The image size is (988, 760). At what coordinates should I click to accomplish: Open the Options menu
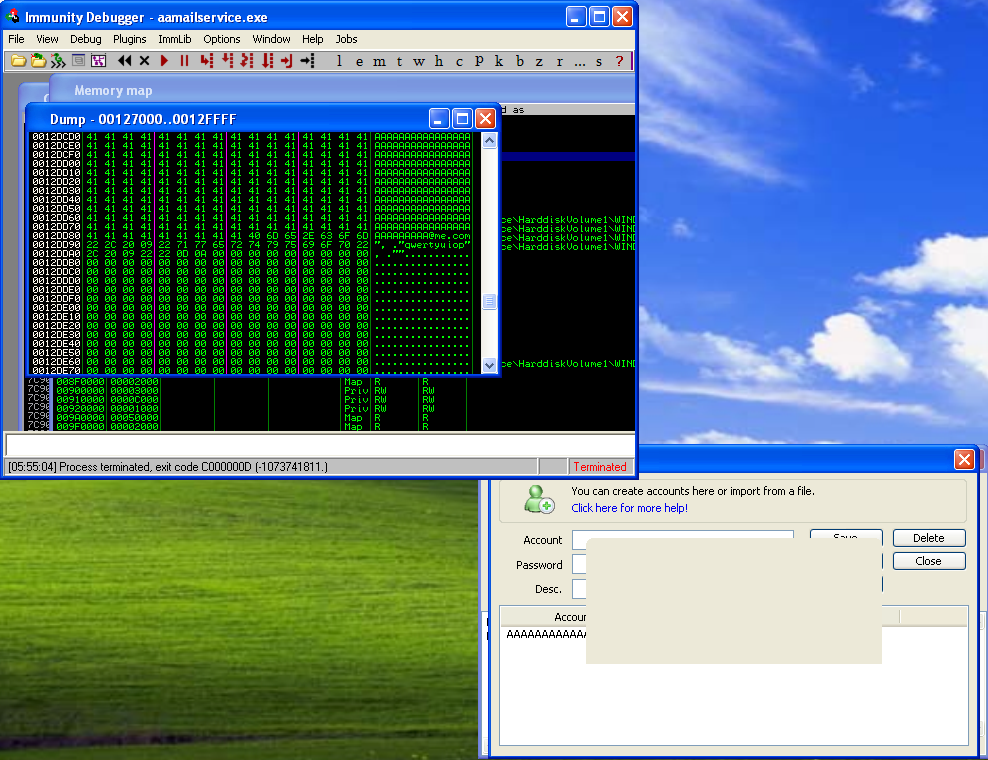point(222,39)
